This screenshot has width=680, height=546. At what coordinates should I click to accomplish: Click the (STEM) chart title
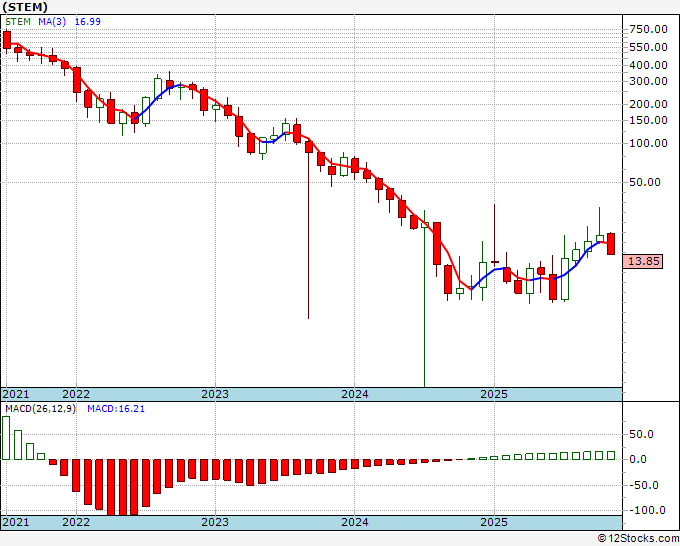click(x=25, y=7)
